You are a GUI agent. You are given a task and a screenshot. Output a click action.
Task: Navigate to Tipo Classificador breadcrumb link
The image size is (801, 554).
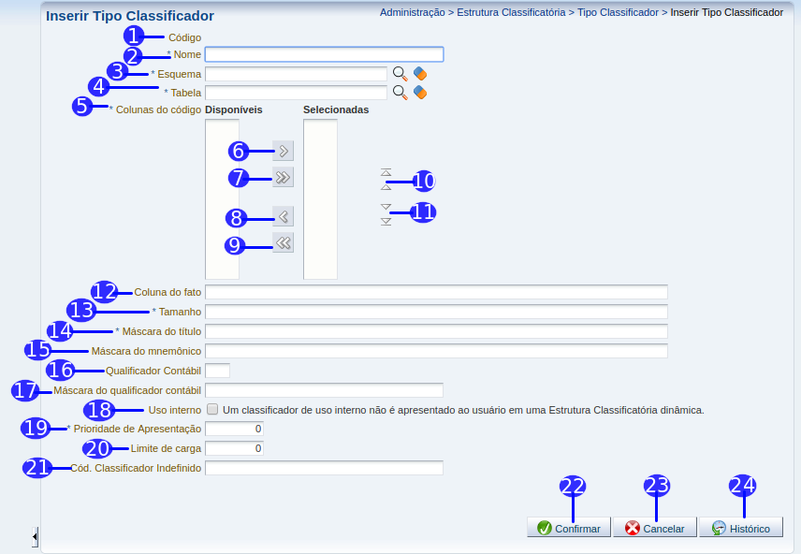coord(617,13)
